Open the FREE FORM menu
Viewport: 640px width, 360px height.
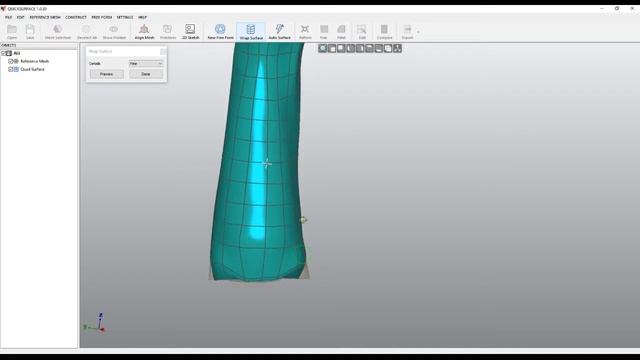tap(102, 18)
